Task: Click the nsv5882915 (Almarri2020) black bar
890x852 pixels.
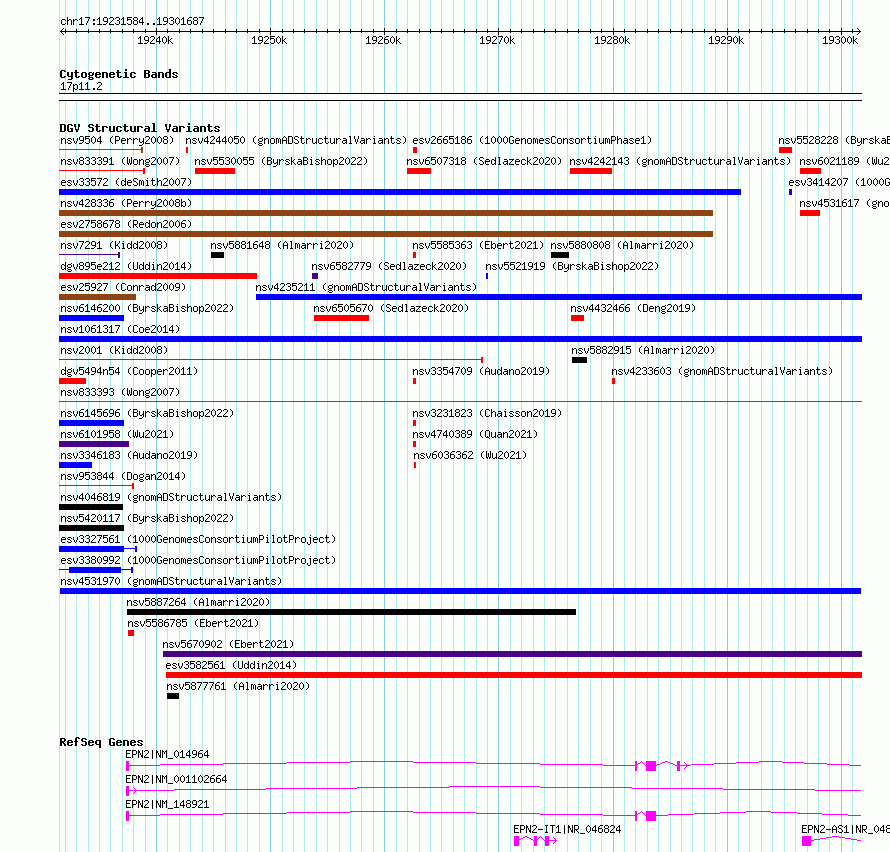Action: coord(579,360)
